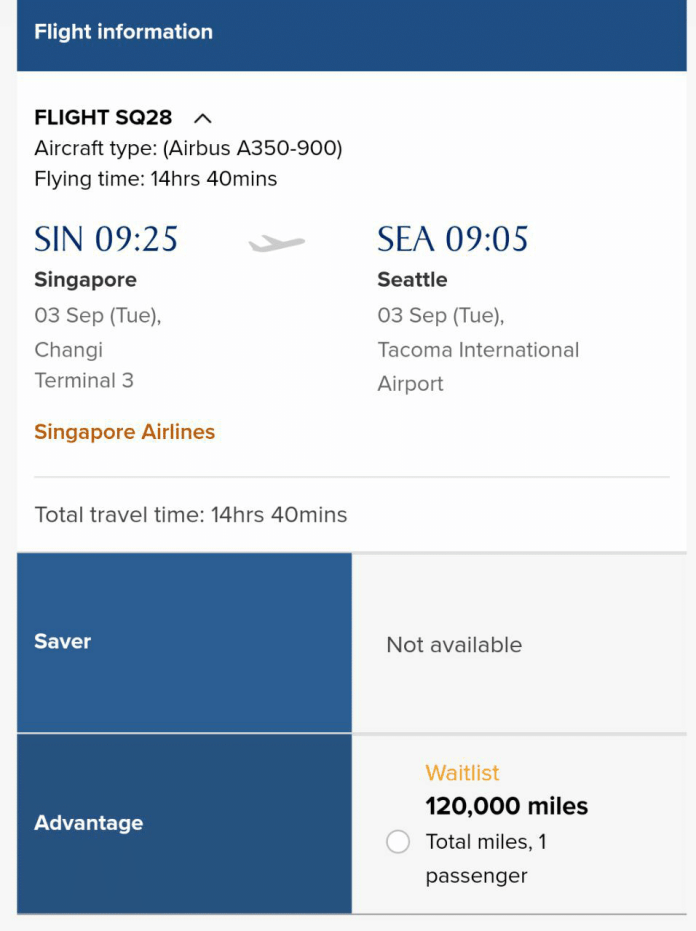Click the Seattle destination name
696x931 pixels.
(x=412, y=280)
